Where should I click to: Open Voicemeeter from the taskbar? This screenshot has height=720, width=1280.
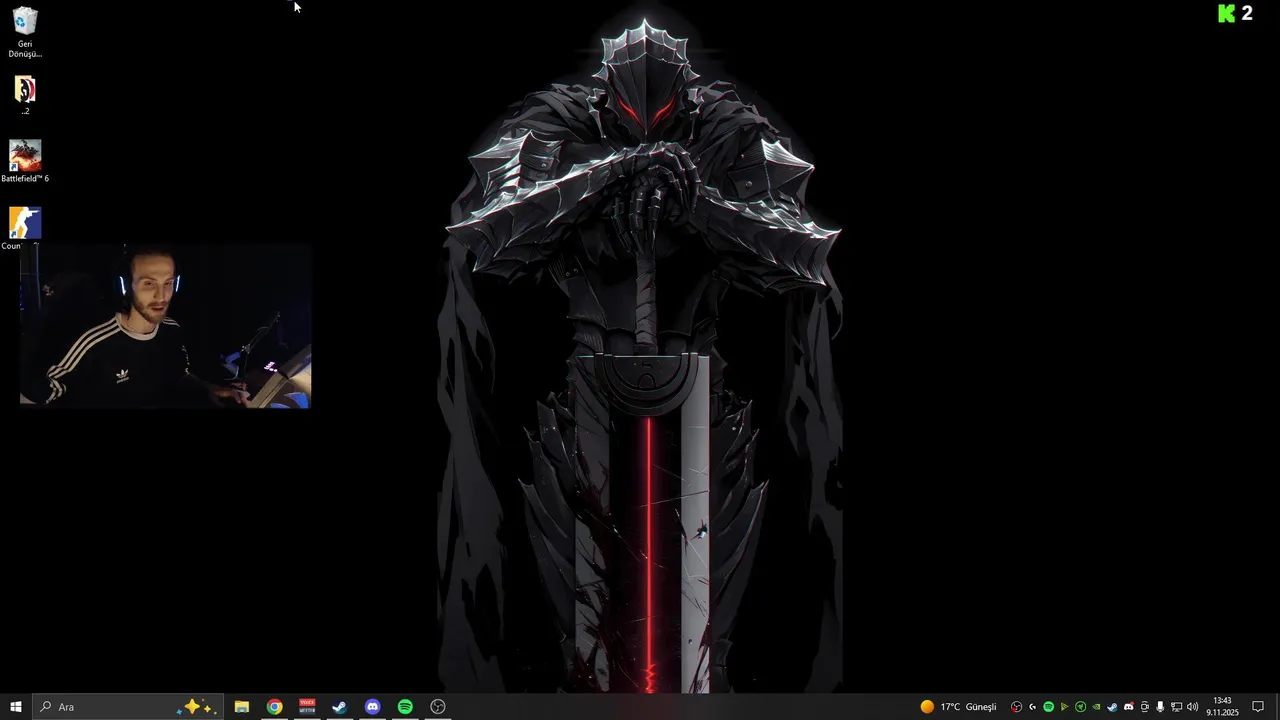pos(307,707)
